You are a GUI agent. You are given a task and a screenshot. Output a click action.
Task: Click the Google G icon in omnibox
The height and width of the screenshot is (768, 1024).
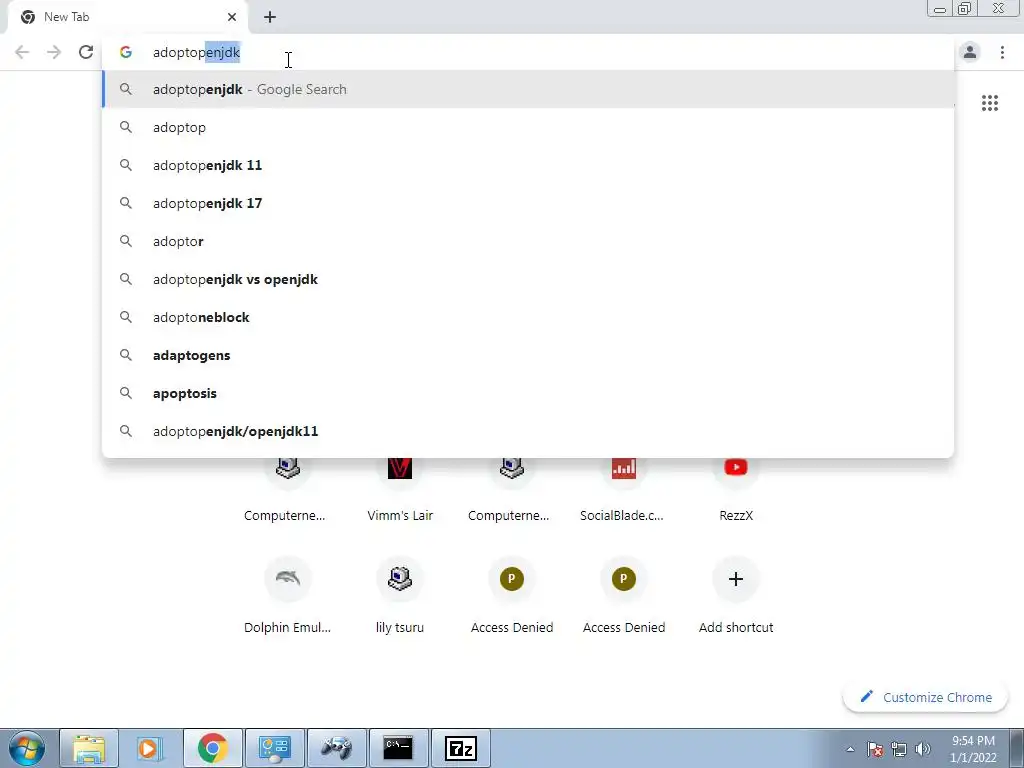click(x=126, y=52)
